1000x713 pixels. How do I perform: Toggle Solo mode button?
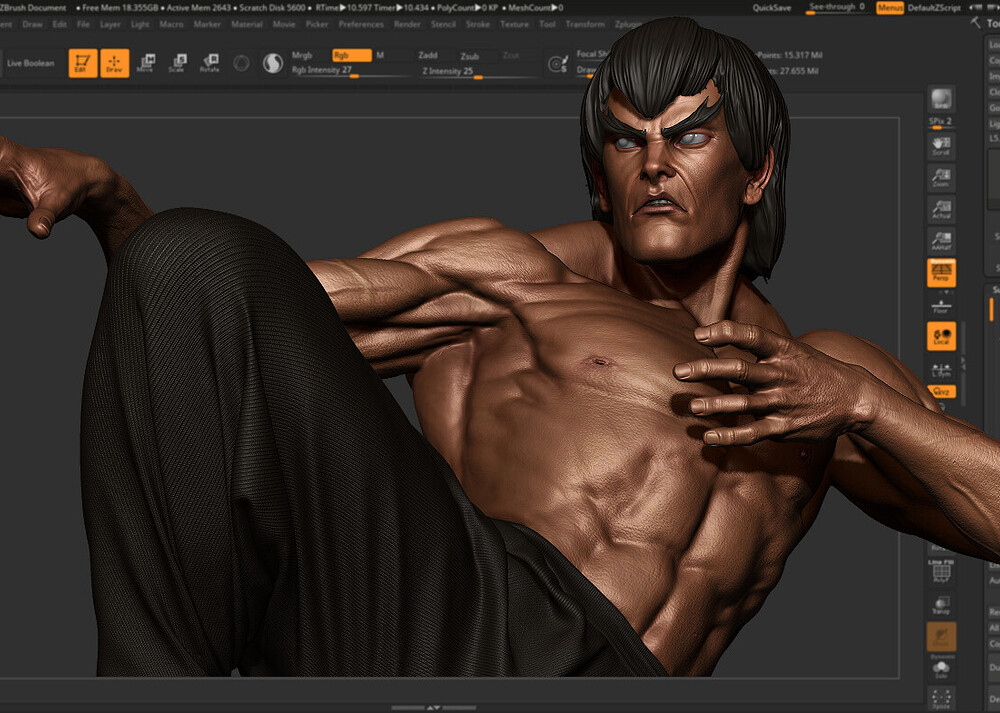pyautogui.click(x=941, y=670)
